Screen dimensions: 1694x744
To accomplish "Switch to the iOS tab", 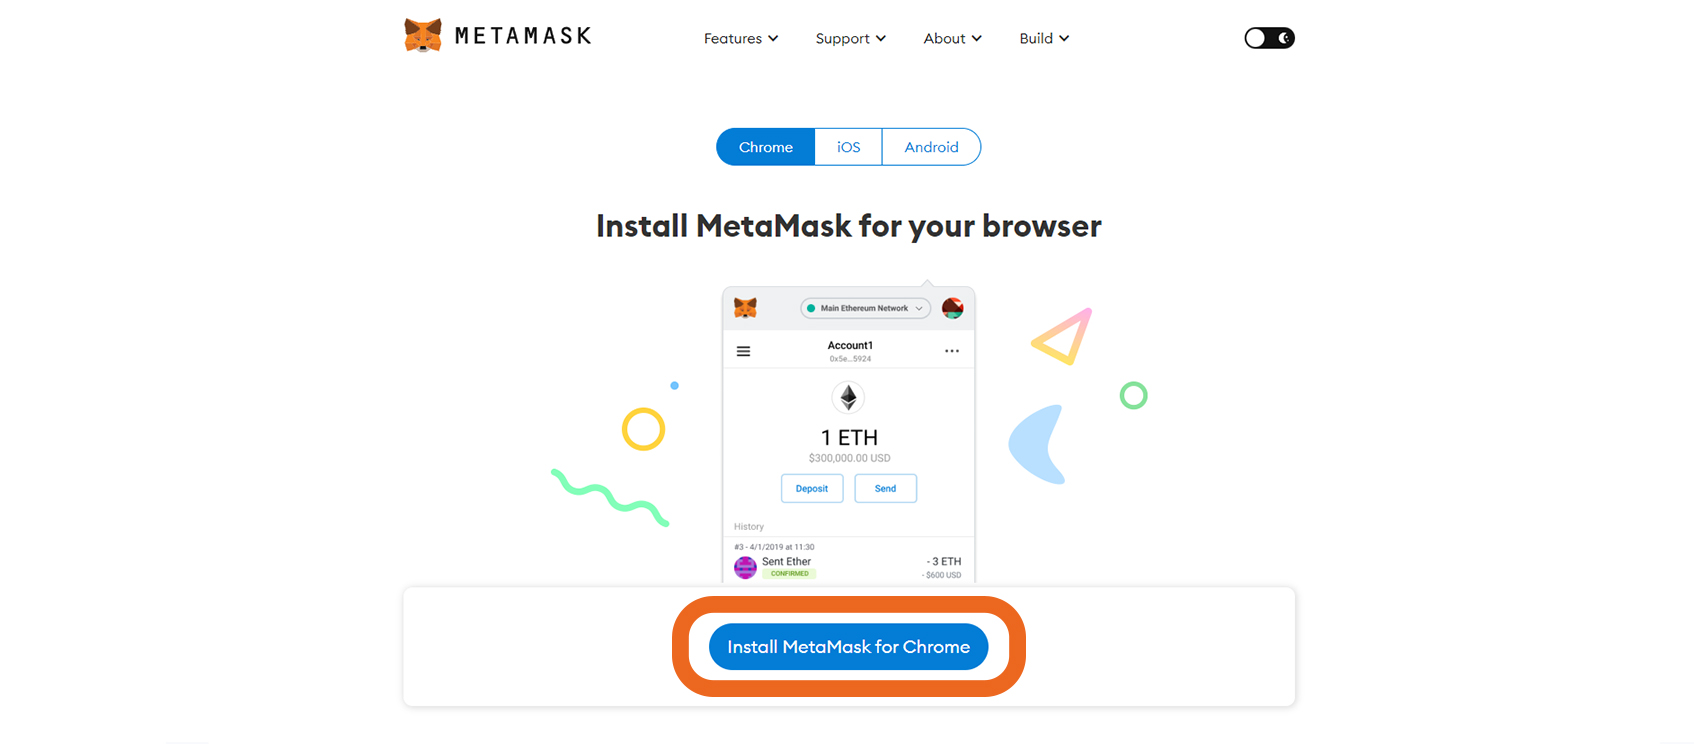I will coord(848,147).
